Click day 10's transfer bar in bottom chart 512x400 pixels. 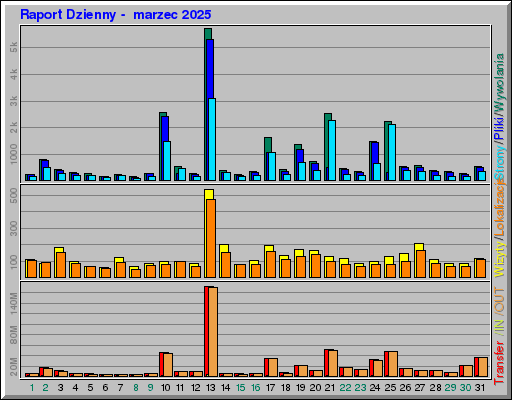168,365
